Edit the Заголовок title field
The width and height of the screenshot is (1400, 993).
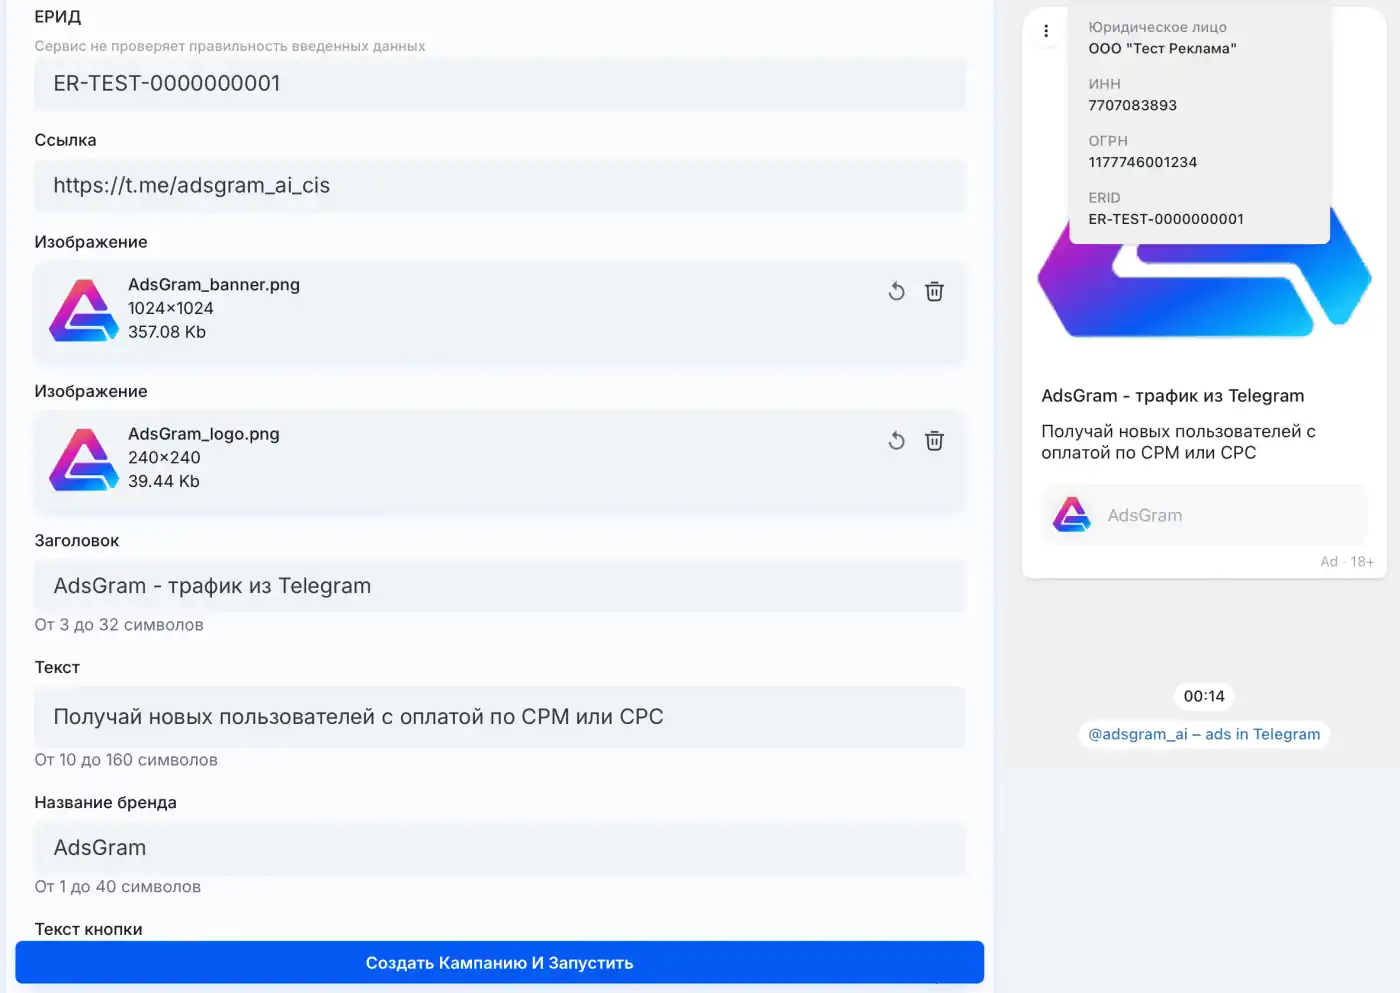pyautogui.click(x=500, y=586)
